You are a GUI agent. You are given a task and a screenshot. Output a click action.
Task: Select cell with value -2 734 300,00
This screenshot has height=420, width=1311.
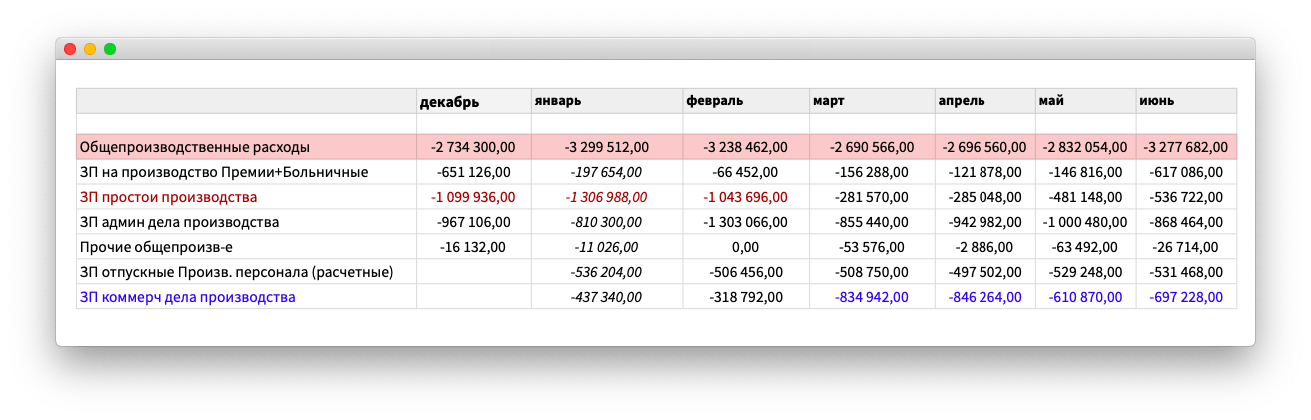click(x=473, y=147)
